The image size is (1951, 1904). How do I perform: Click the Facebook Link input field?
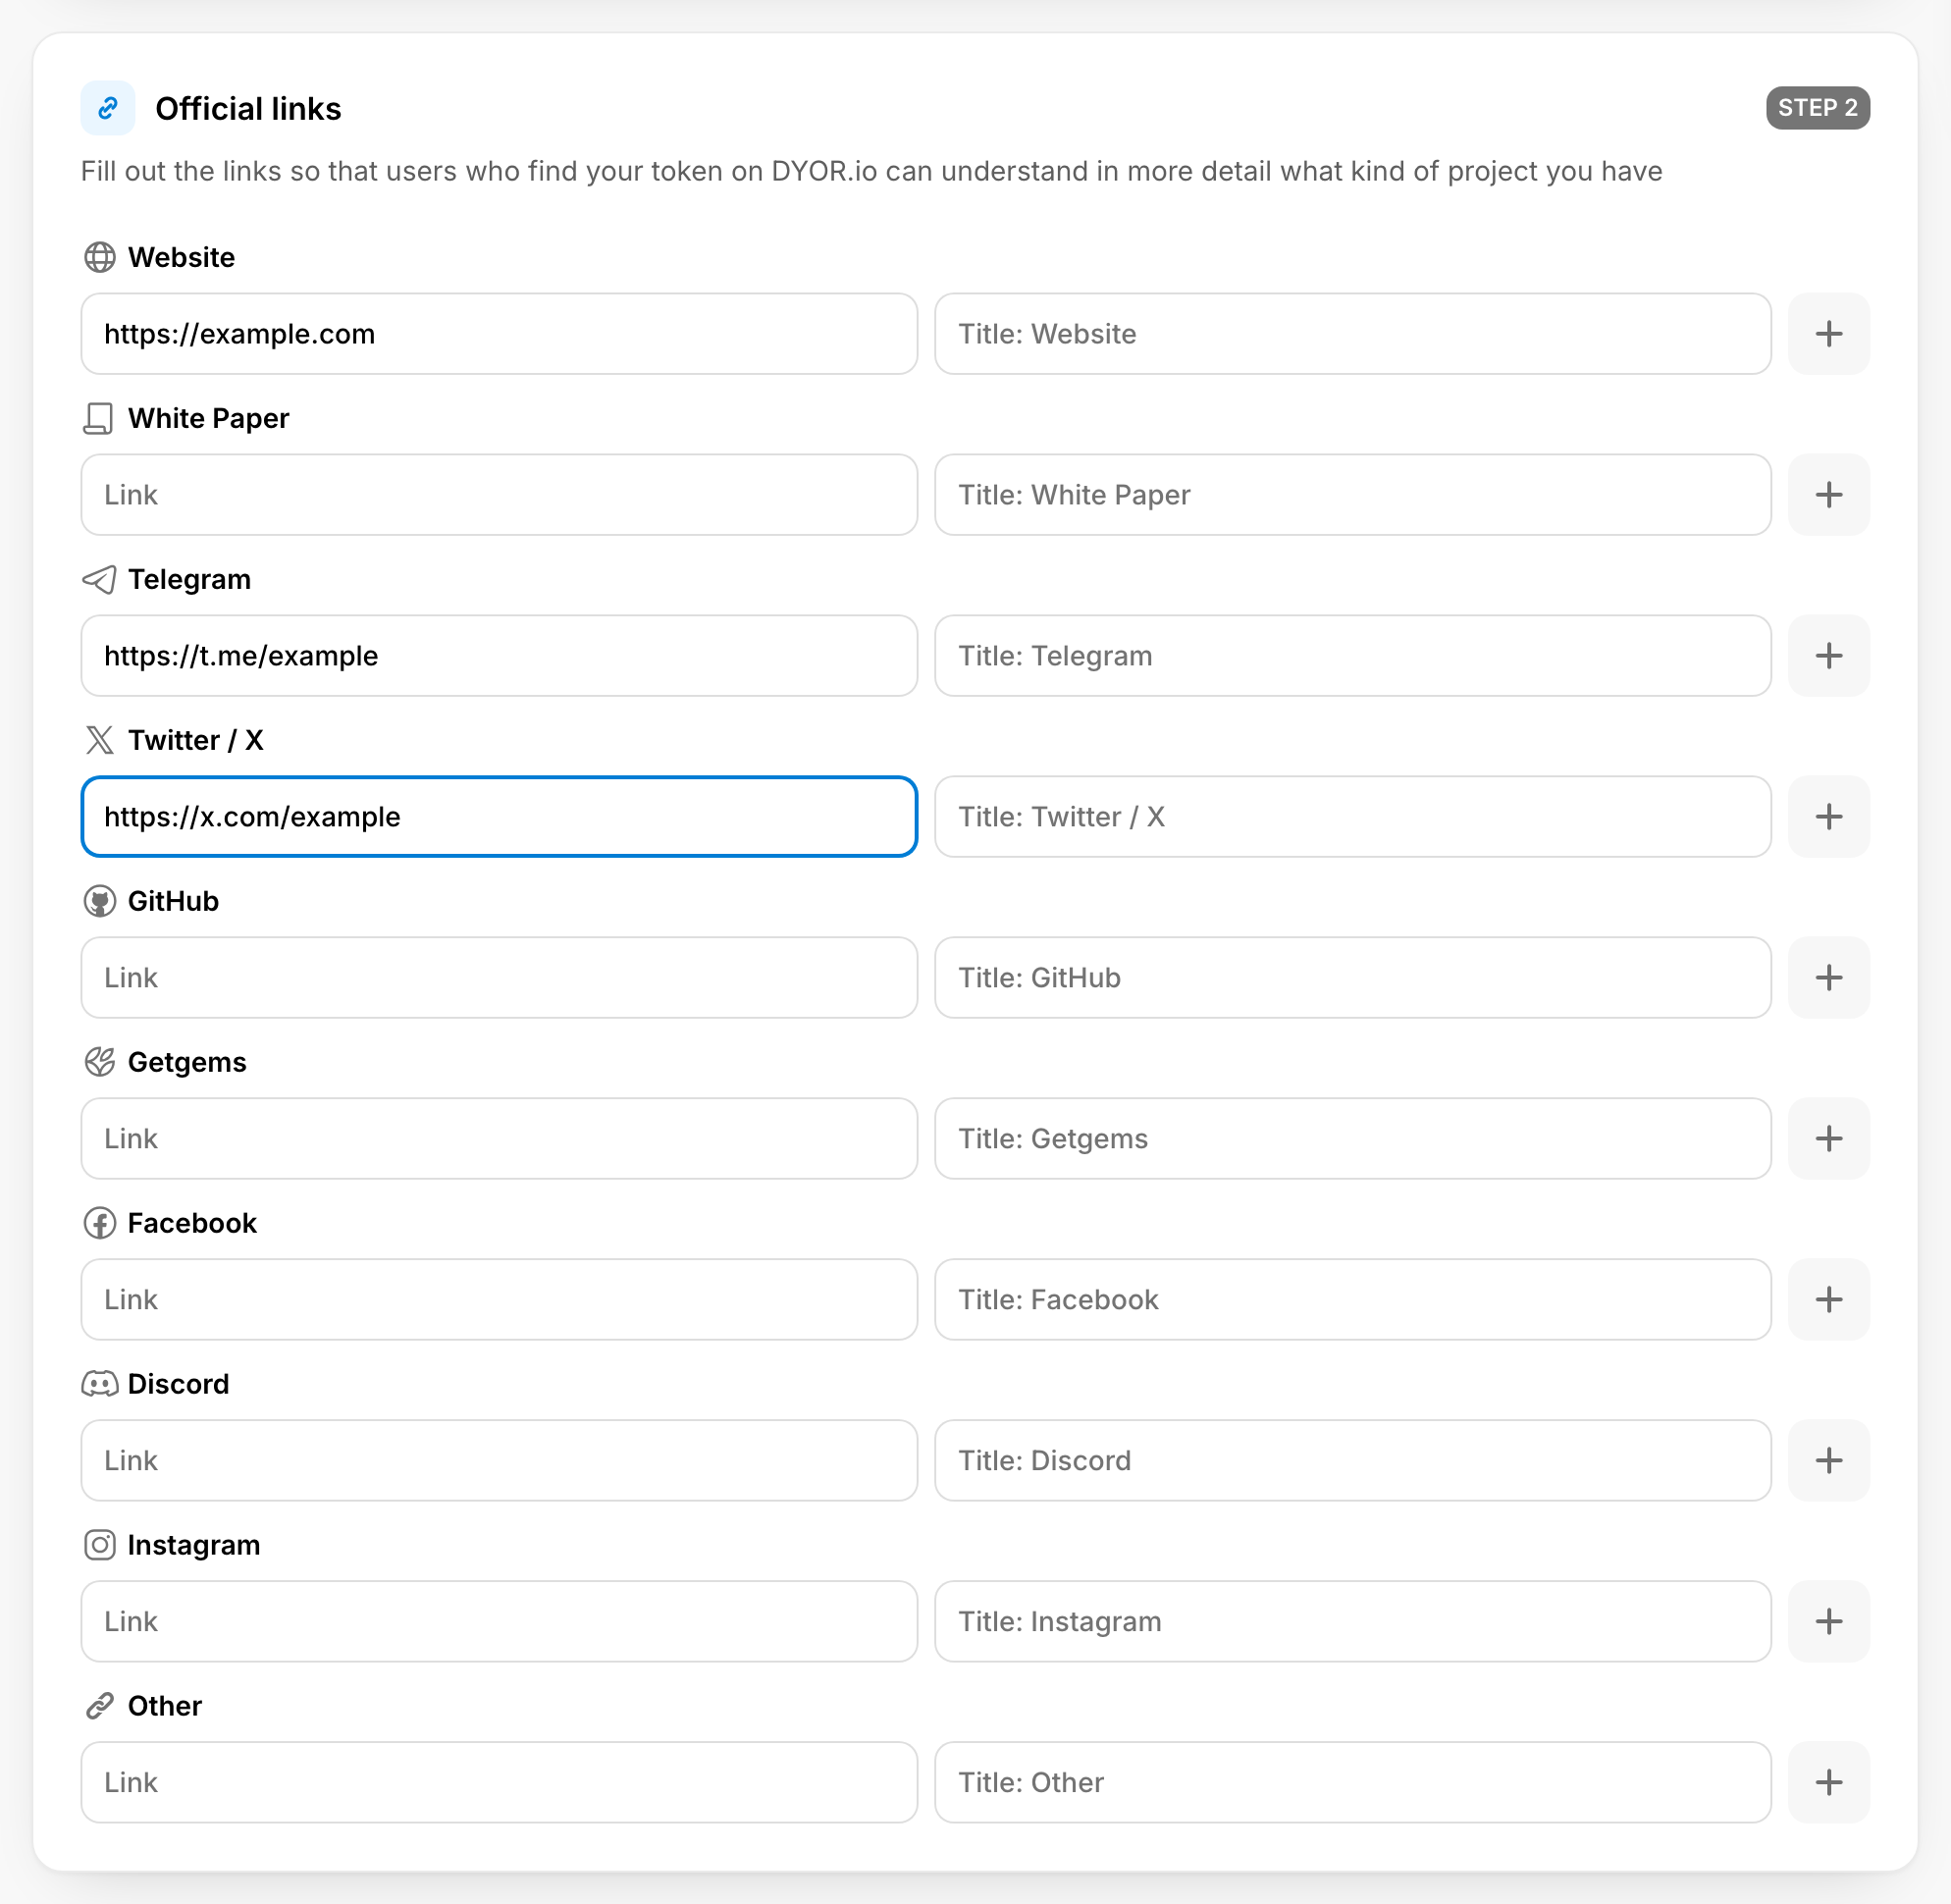click(499, 1300)
